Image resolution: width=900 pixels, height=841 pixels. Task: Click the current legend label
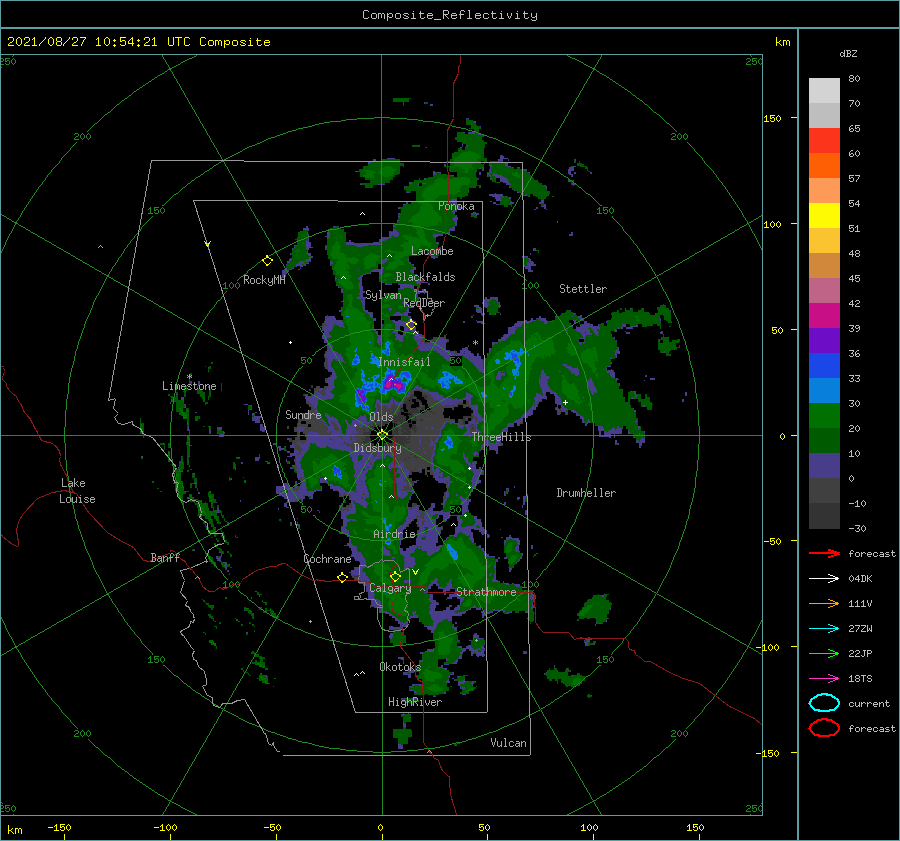pyautogui.click(x=868, y=704)
